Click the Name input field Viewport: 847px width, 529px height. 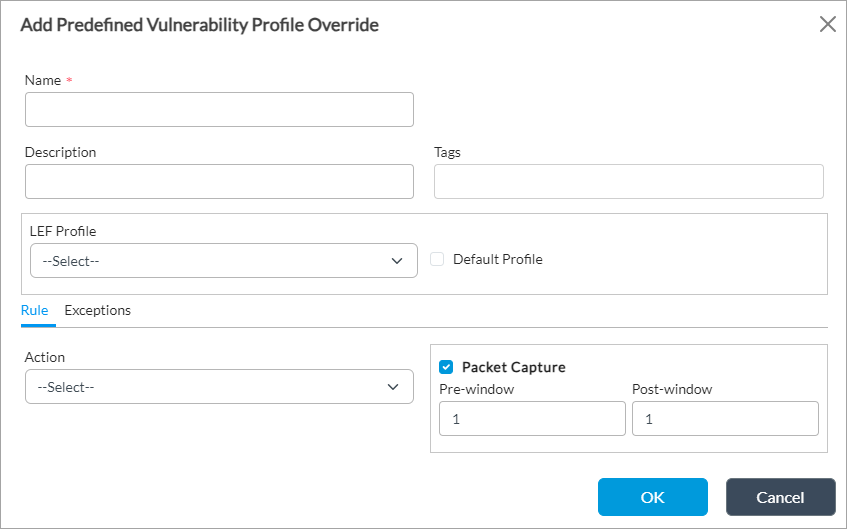click(x=219, y=110)
